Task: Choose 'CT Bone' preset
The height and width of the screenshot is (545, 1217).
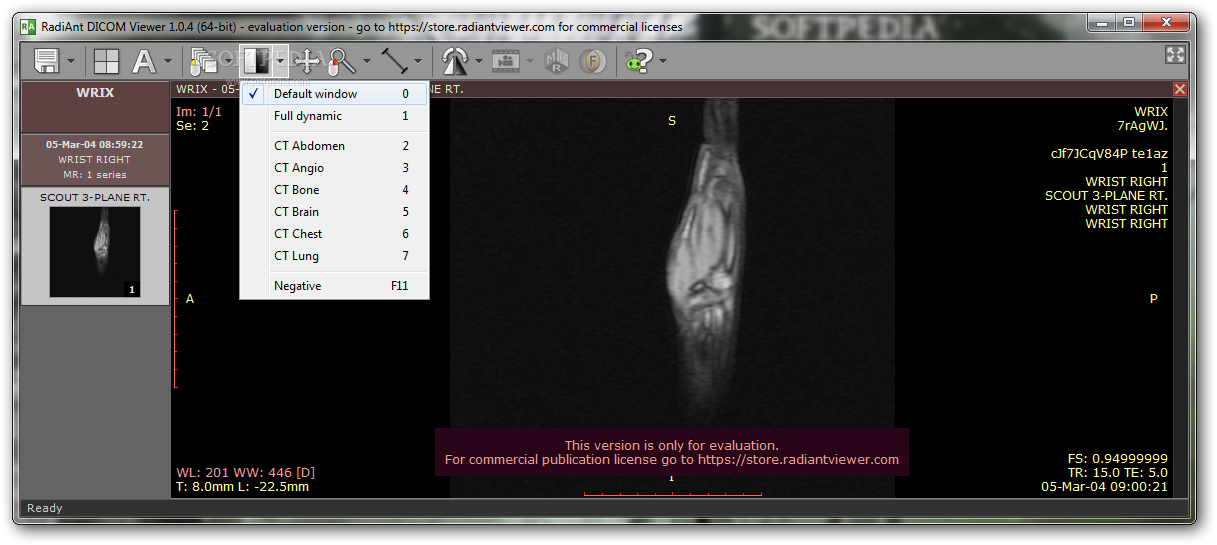Action: (335, 190)
